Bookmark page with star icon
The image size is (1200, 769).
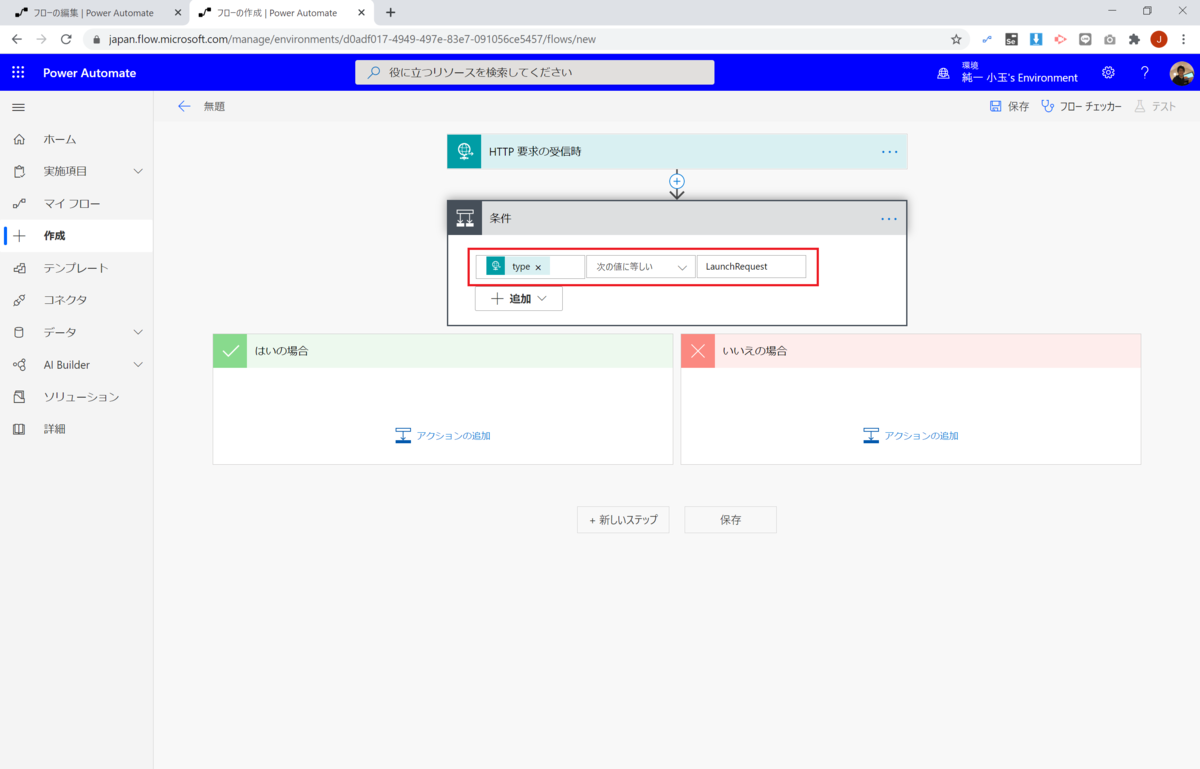[956, 39]
